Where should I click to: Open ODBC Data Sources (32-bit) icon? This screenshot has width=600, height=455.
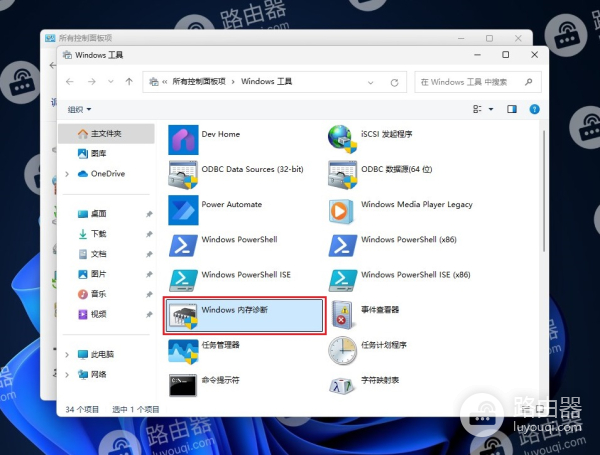pyautogui.click(x=183, y=175)
